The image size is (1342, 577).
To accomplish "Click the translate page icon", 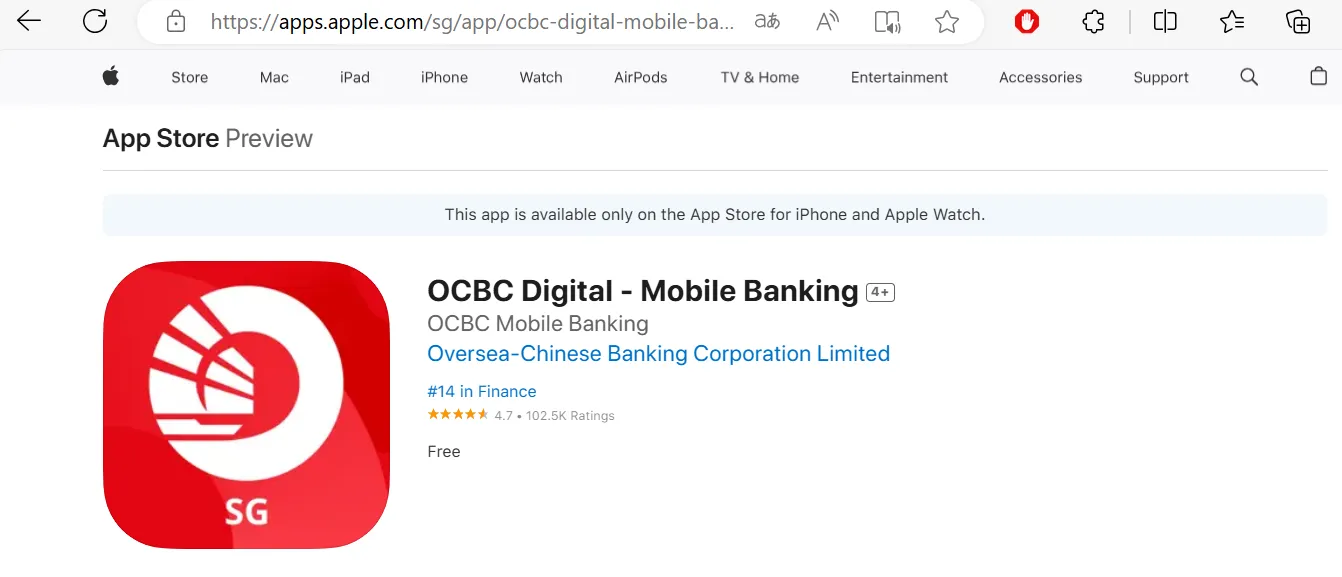I will point(766,21).
